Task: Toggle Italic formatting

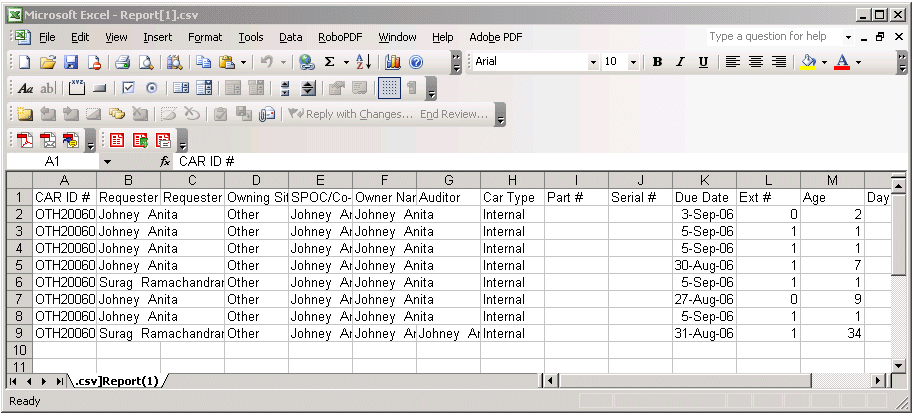Action: click(x=680, y=62)
